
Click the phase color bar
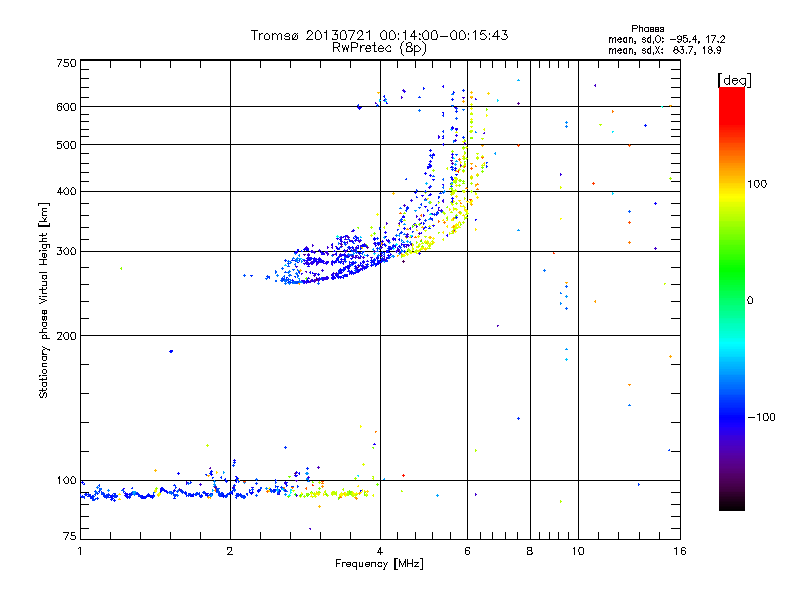click(x=732, y=298)
